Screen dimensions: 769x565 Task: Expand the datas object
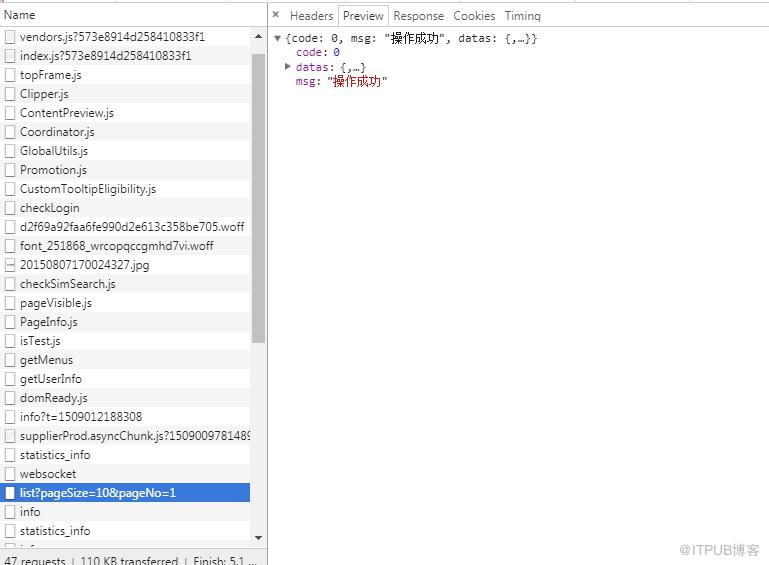pyautogui.click(x=288, y=66)
